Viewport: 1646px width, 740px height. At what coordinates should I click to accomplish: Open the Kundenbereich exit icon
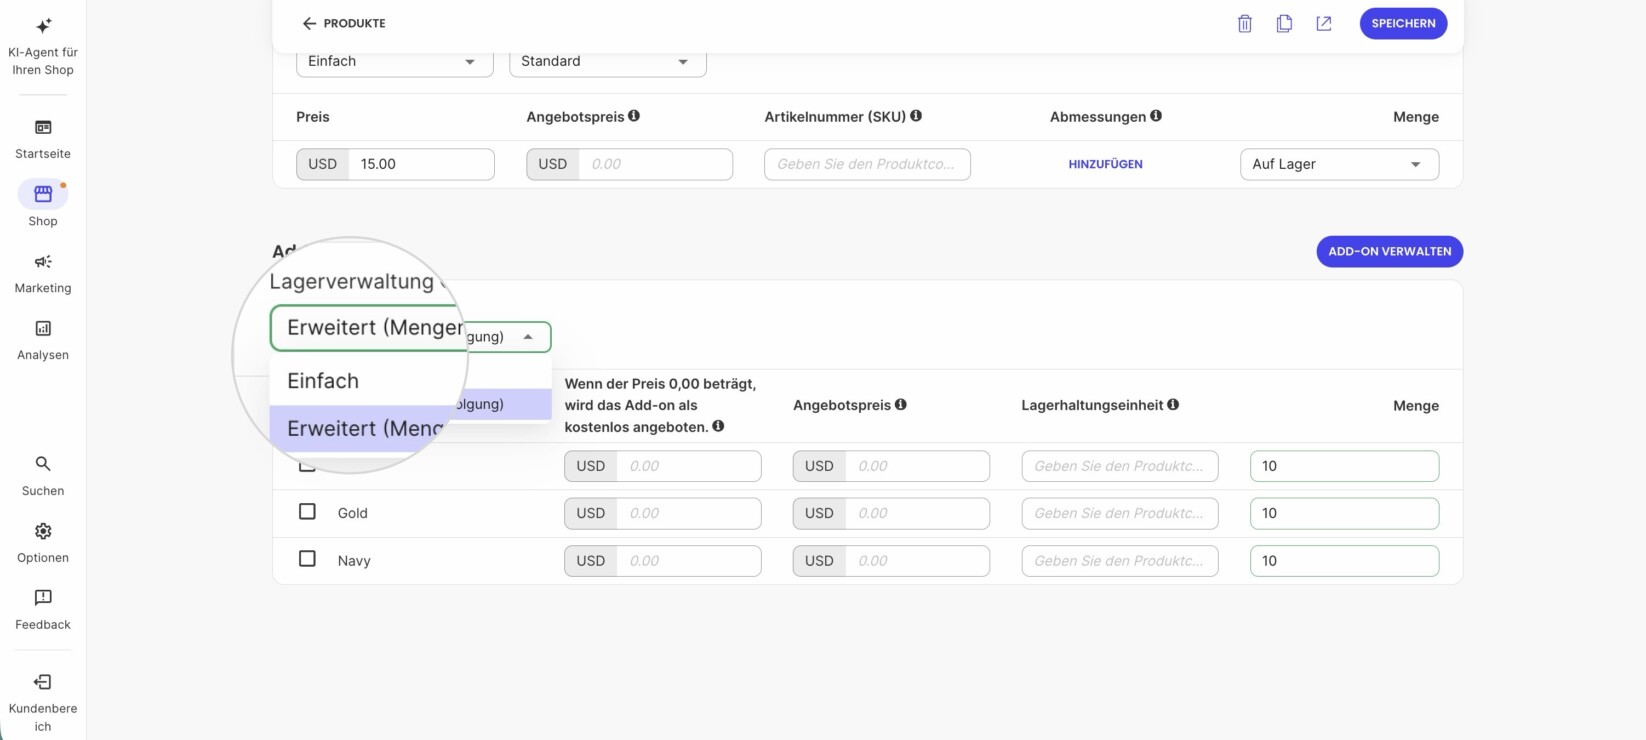point(43,682)
